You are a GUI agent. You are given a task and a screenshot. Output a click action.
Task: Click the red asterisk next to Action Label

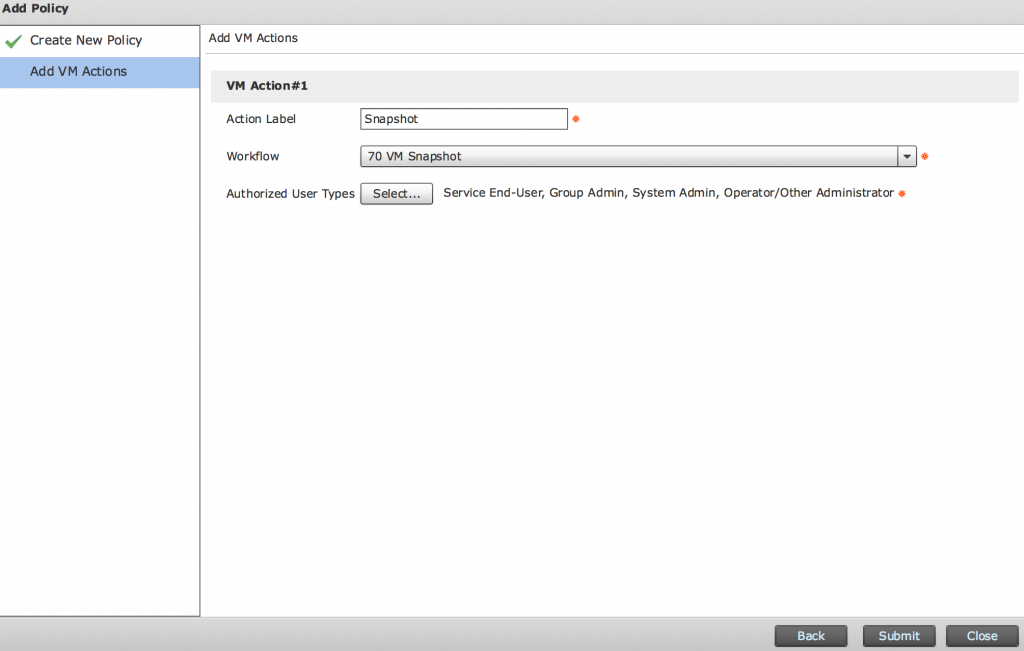point(576,118)
